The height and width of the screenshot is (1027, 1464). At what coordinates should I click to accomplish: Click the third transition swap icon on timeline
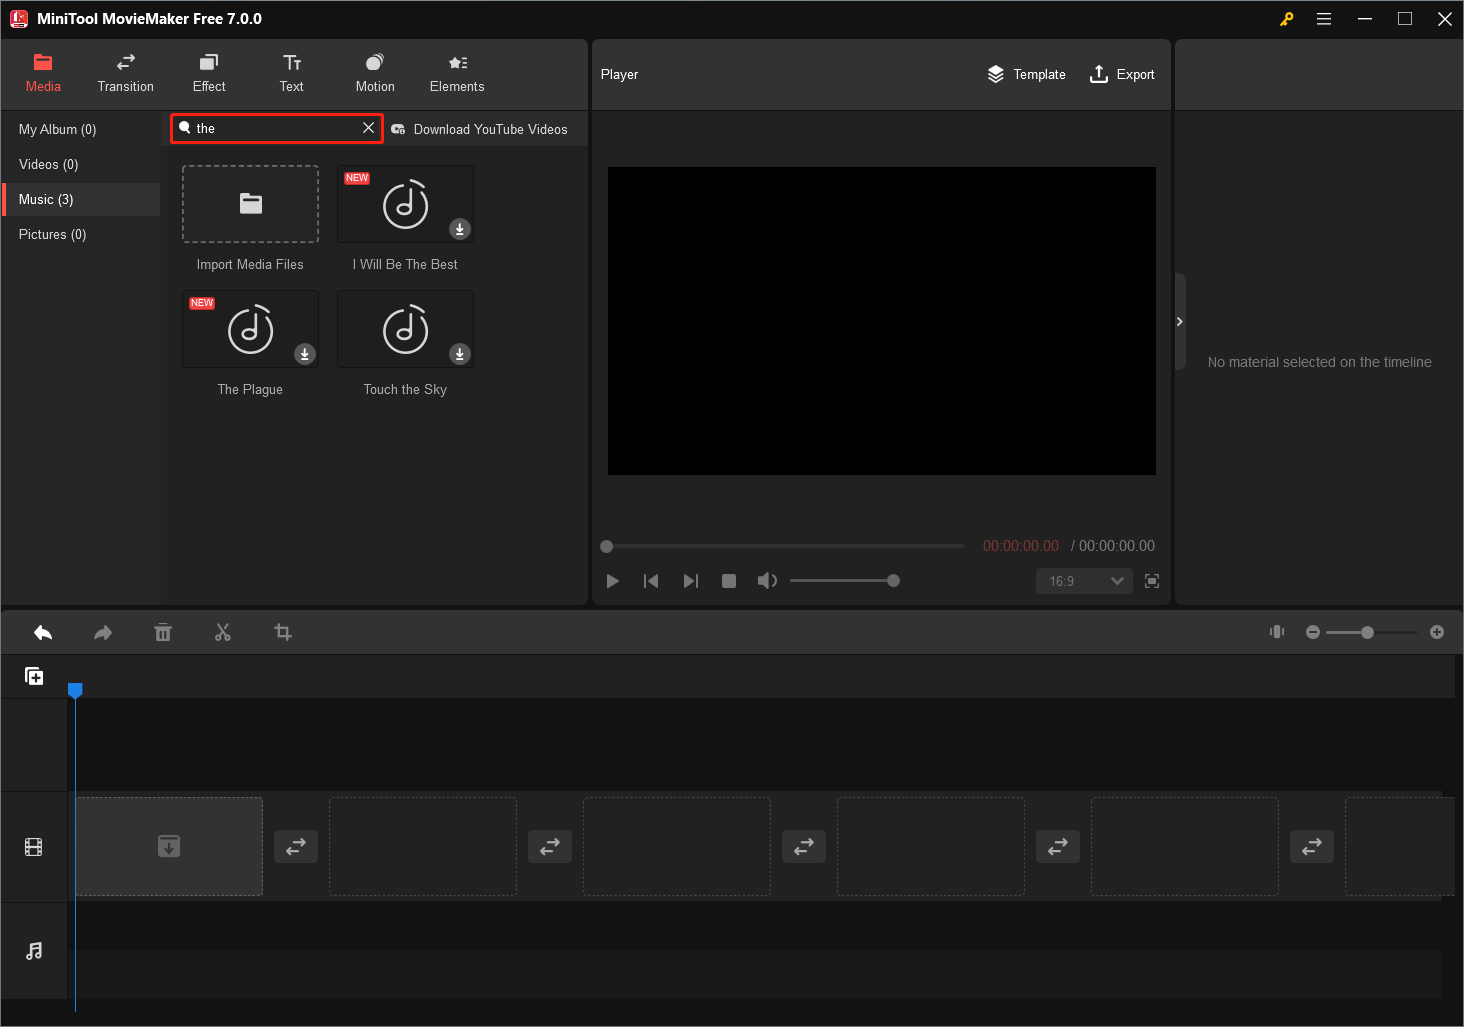[804, 846]
